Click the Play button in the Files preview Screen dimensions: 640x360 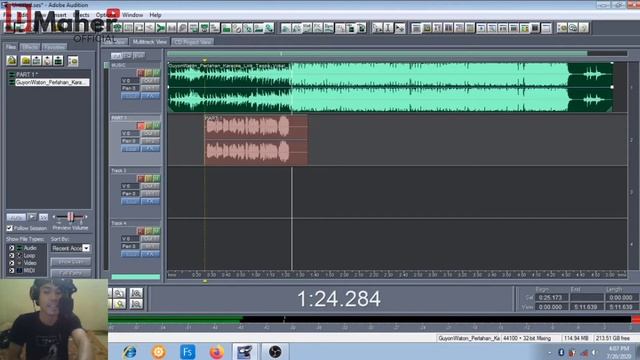(32, 217)
